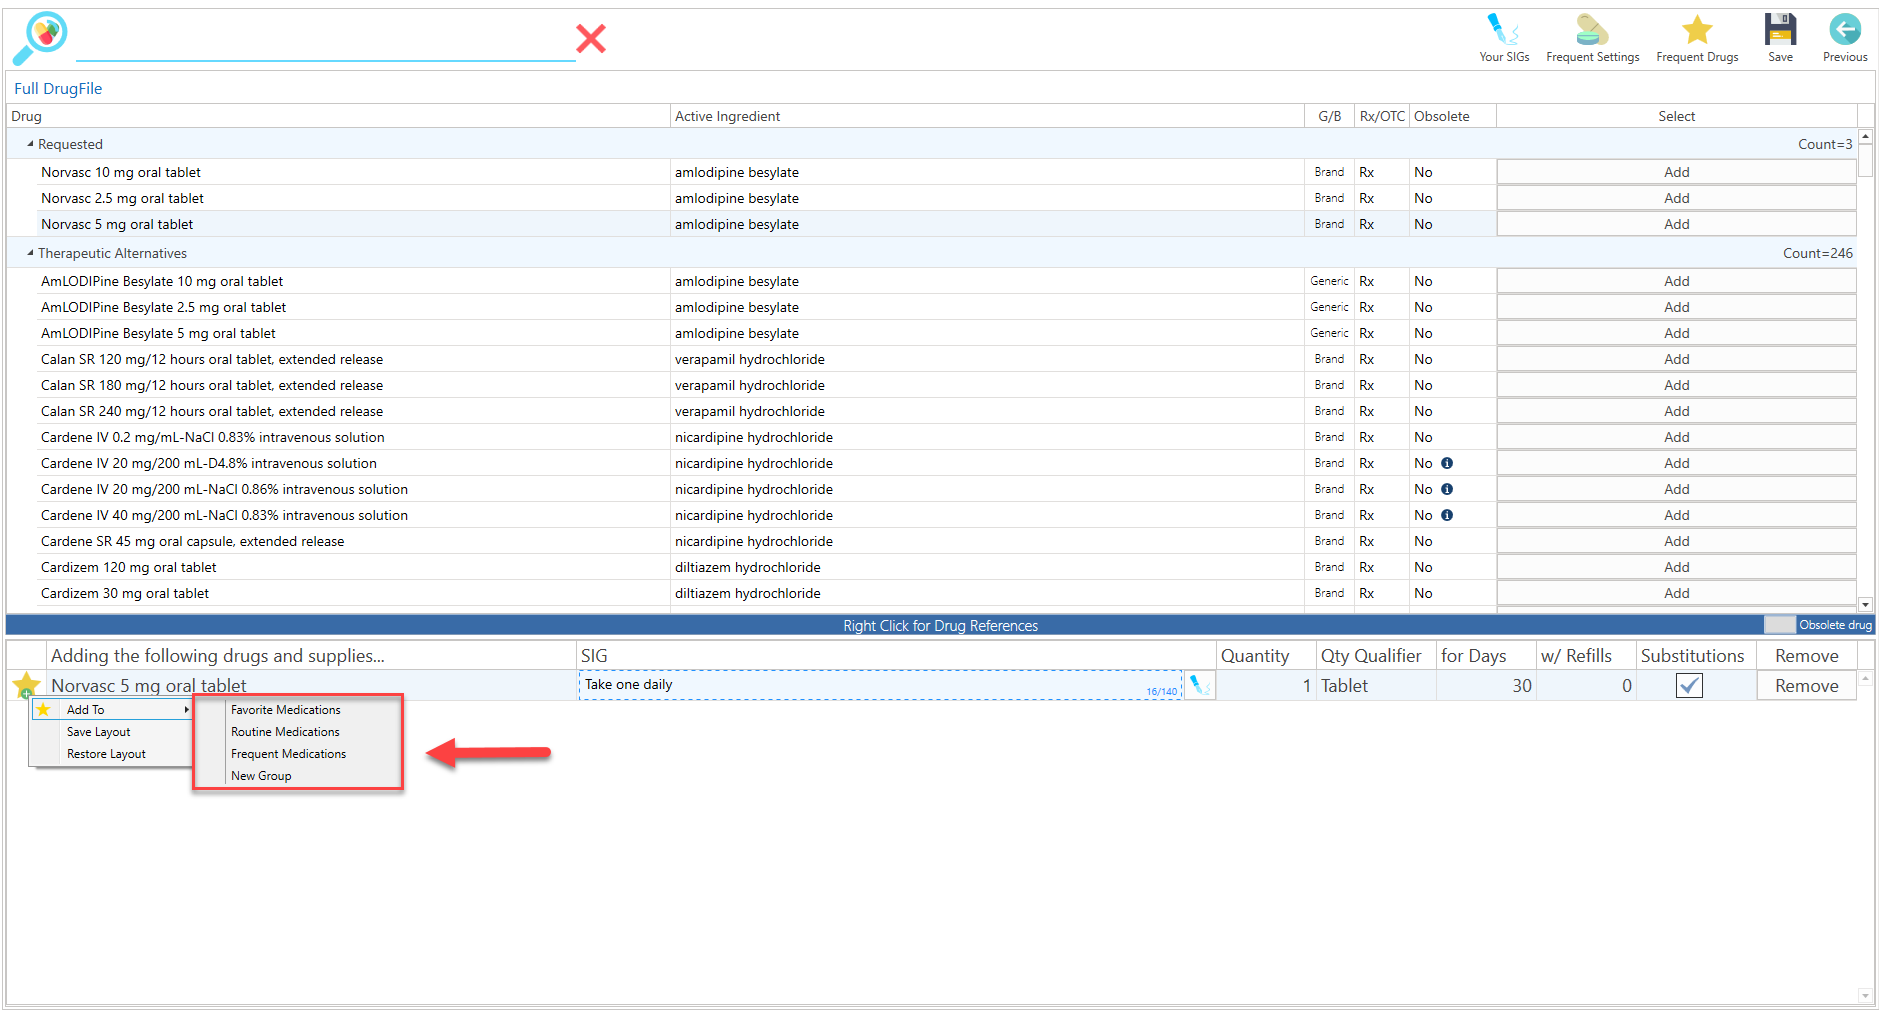1885x1012 pixels.
Task: Open SIG picker icon next to Take one daily
Action: [x=1200, y=686]
